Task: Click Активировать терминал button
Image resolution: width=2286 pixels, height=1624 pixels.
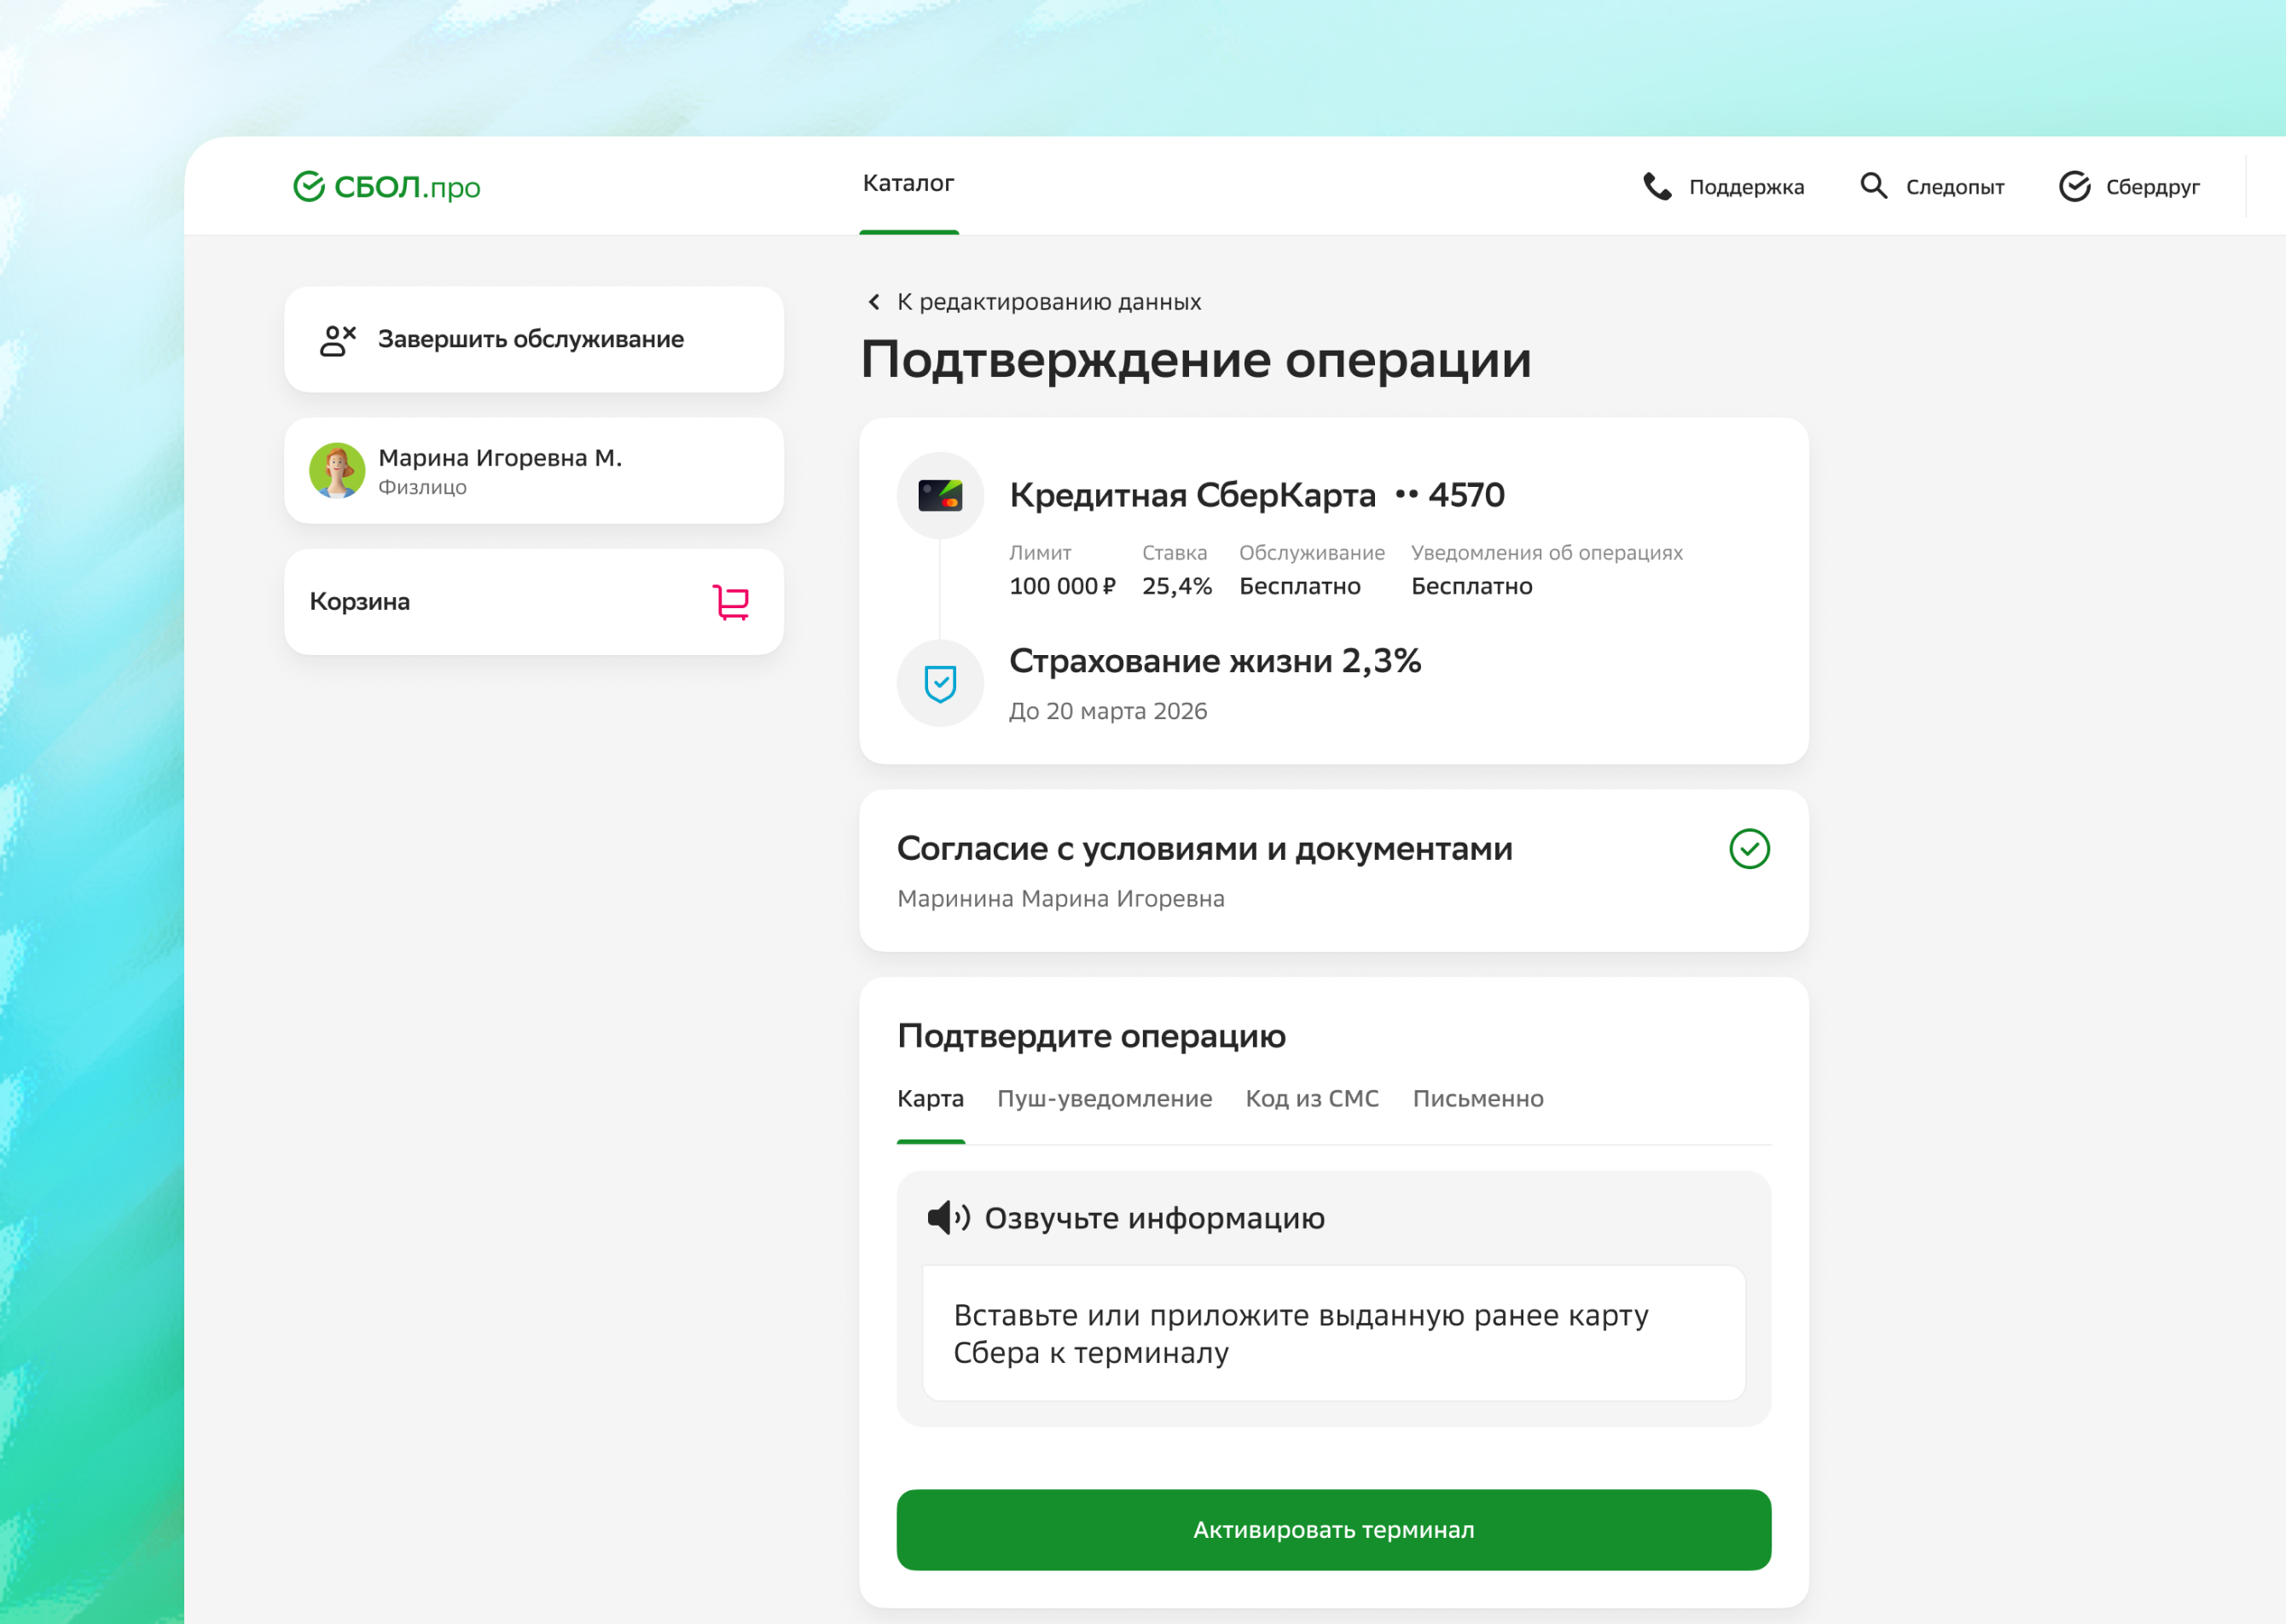Action: coord(1333,1530)
